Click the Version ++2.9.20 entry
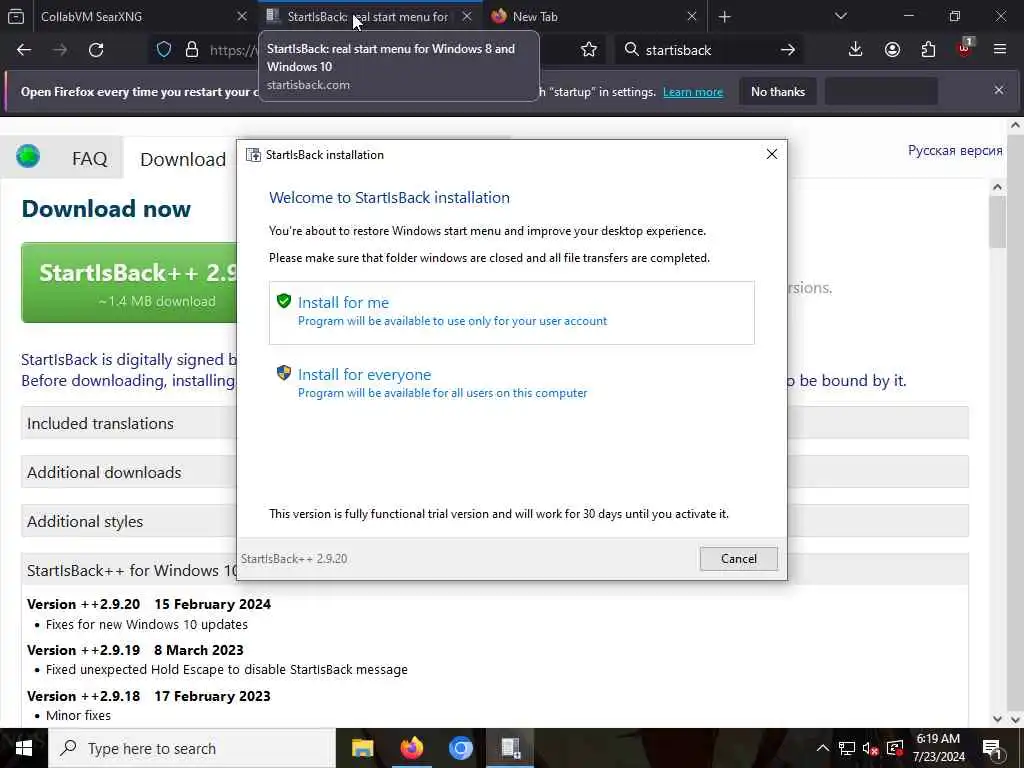Viewport: 1024px width, 768px height. tap(149, 604)
